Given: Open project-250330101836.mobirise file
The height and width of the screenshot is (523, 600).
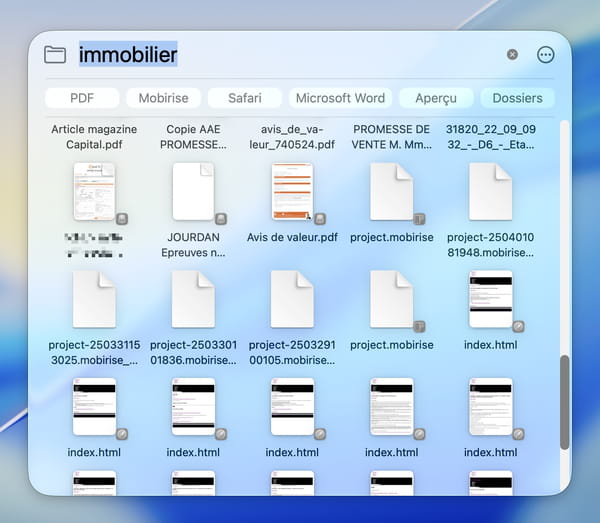Looking at the screenshot, I should [x=193, y=299].
